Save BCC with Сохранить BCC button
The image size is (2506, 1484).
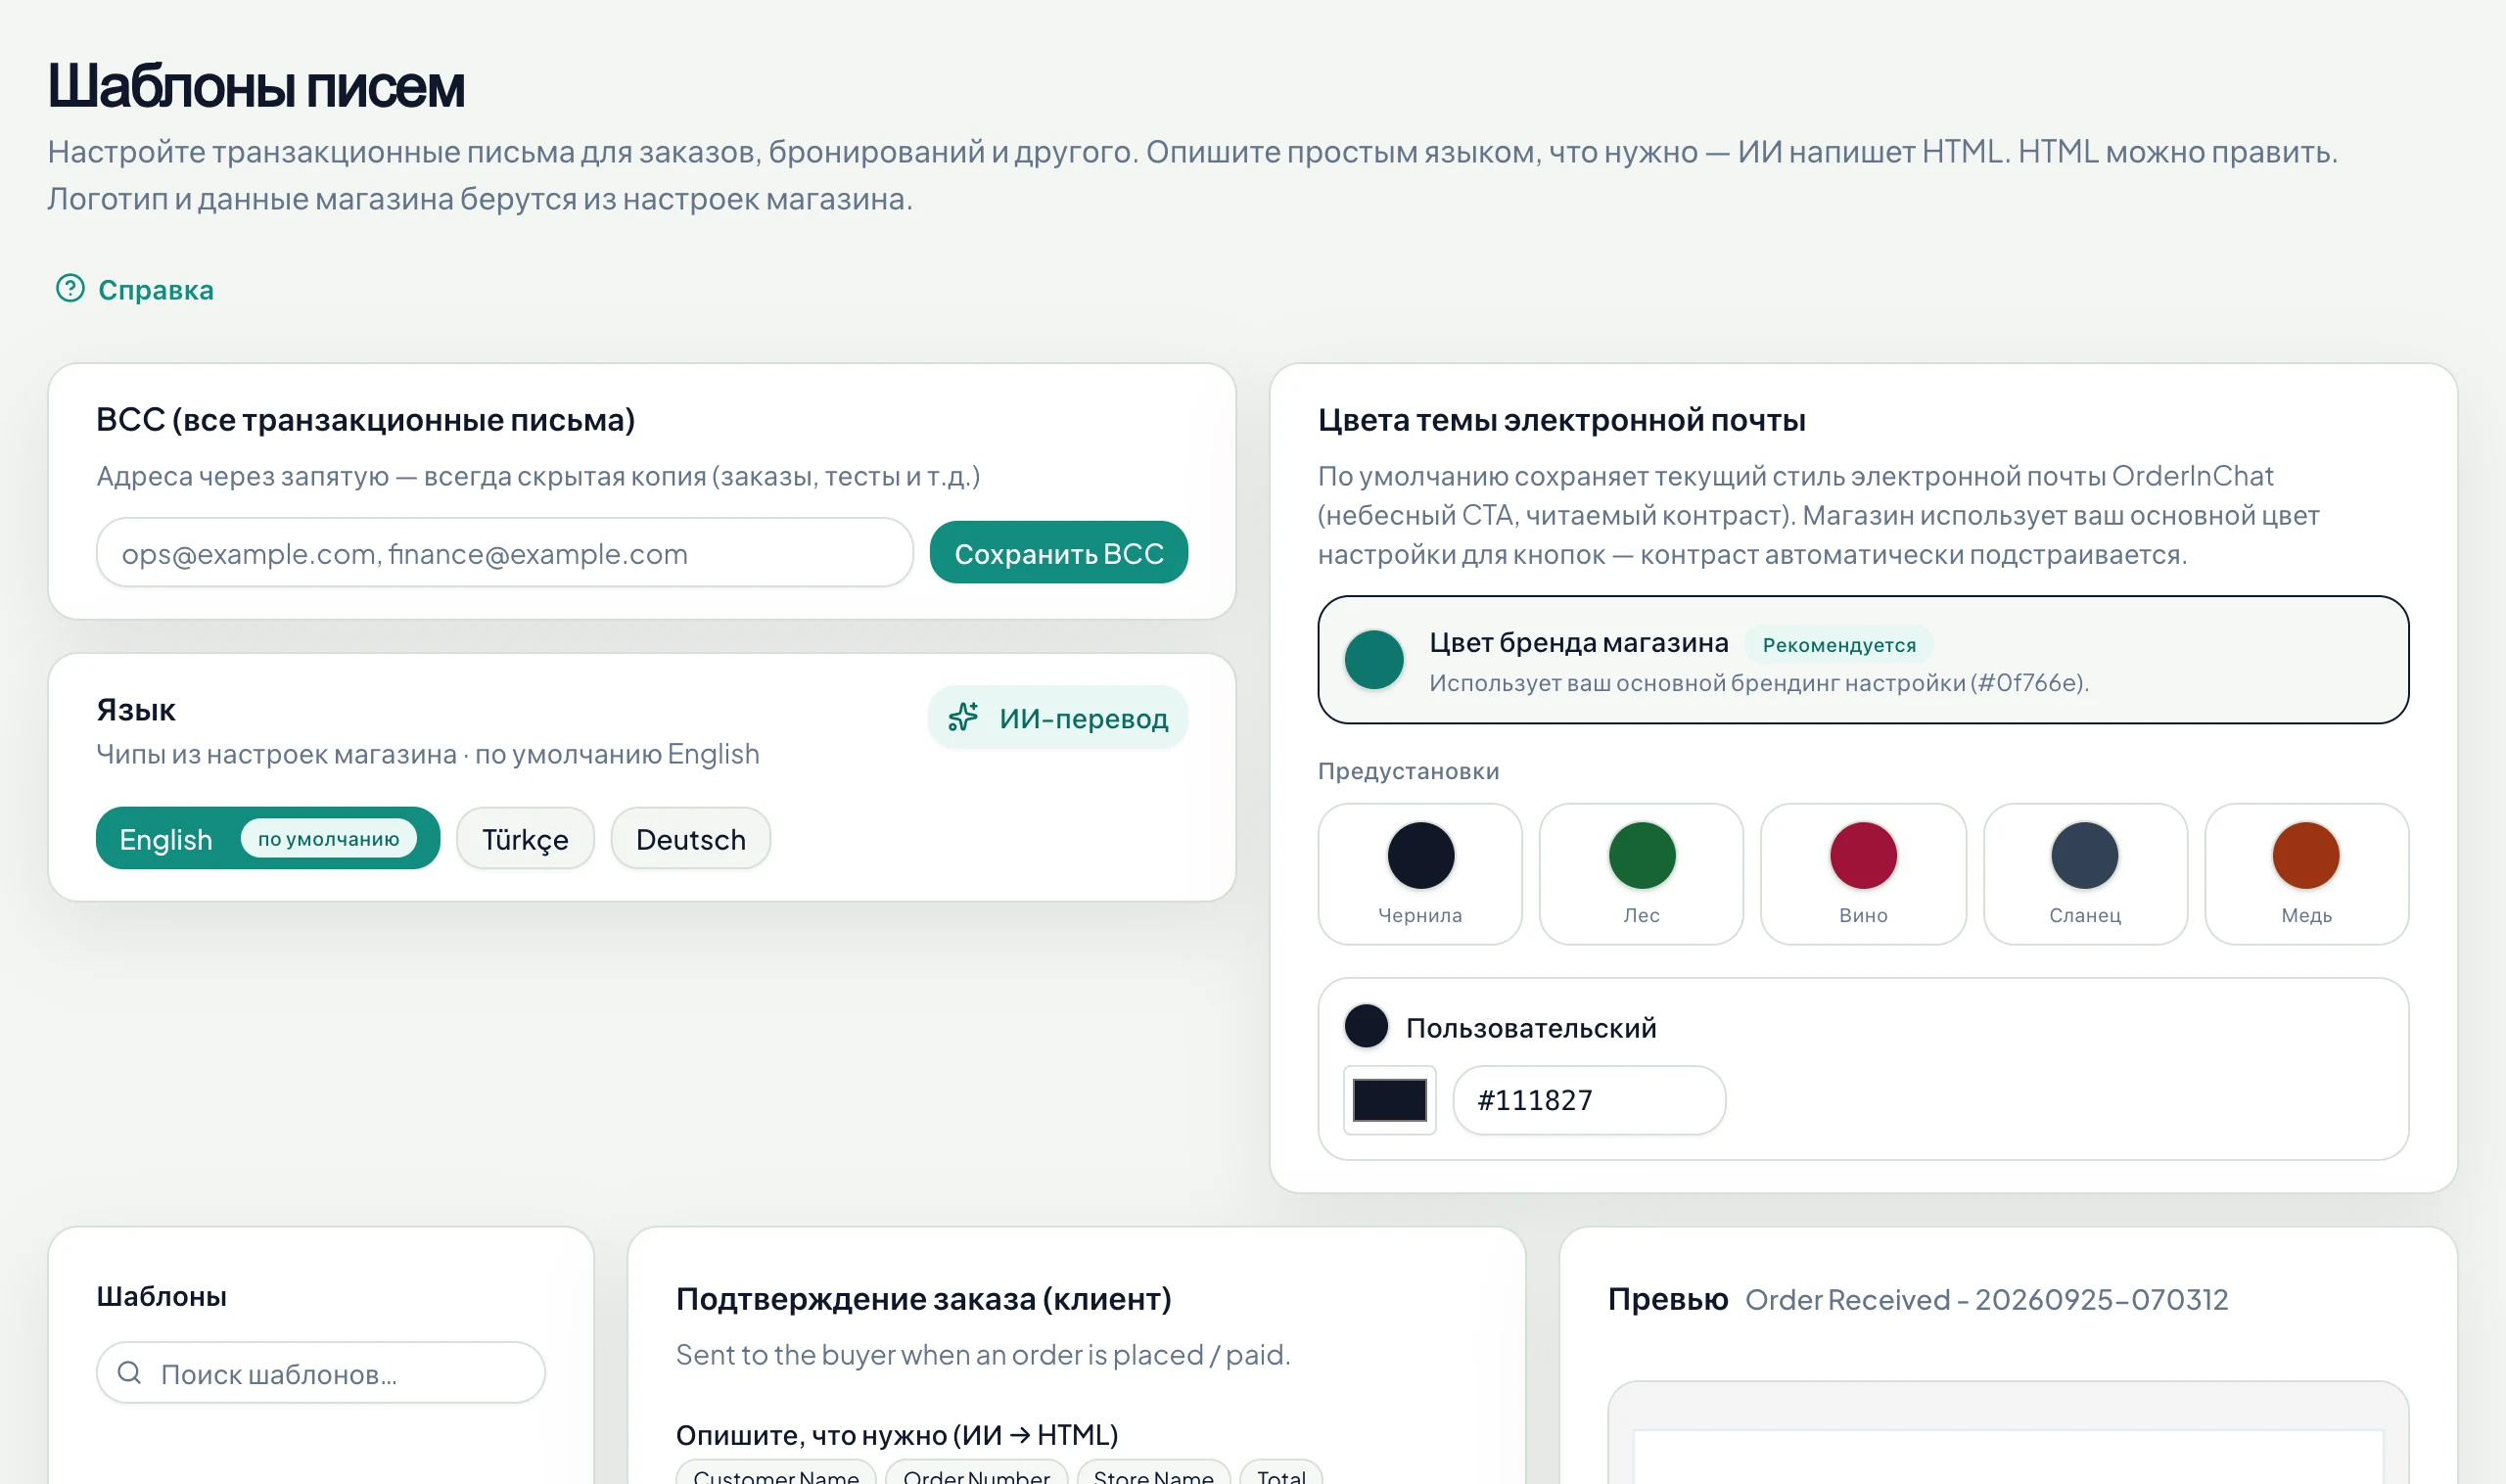[x=1058, y=553]
